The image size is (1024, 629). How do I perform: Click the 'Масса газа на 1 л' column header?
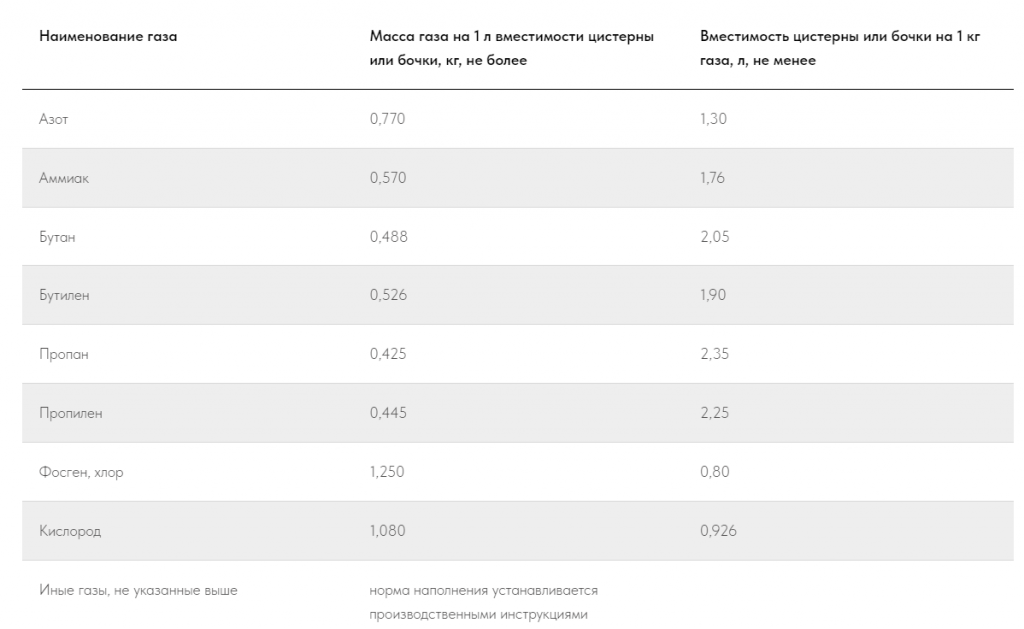point(511,48)
